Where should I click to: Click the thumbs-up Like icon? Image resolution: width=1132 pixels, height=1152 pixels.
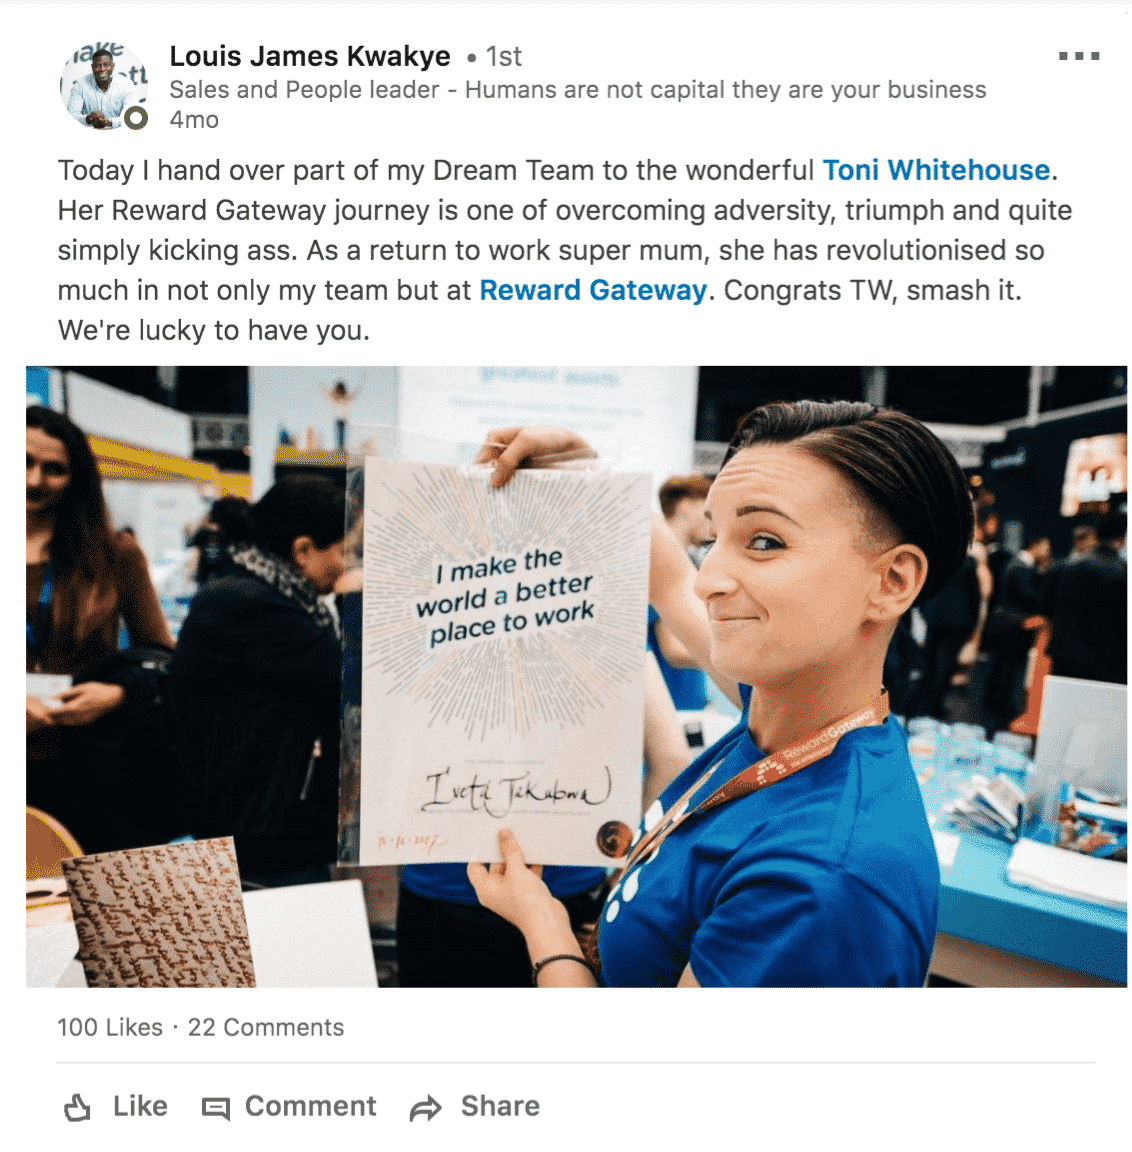pyautogui.click(x=77, y=1107)
